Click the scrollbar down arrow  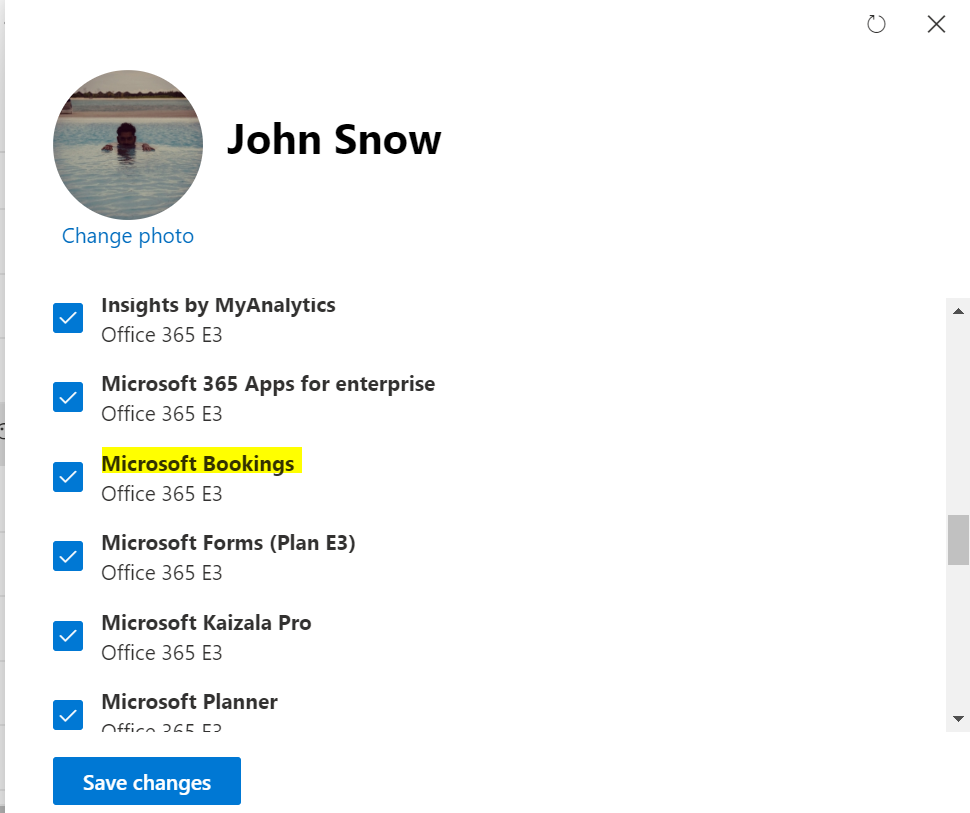coord(958,718)
